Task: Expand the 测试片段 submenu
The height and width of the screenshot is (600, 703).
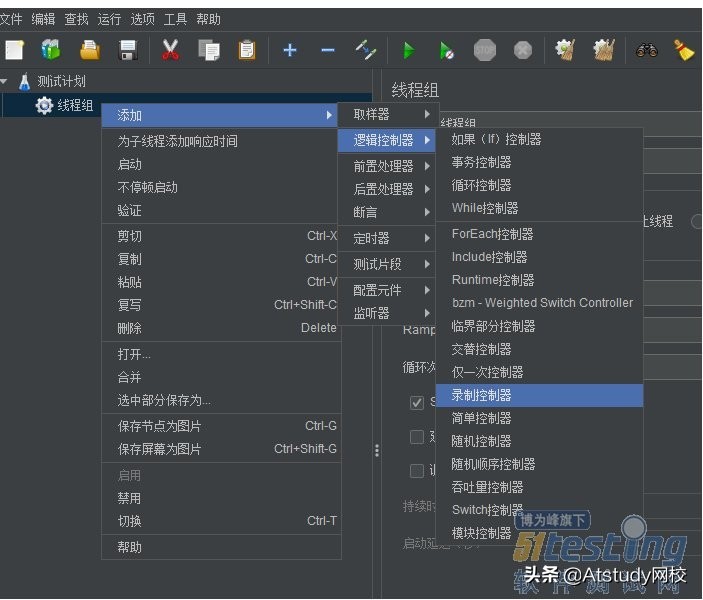Action: (x=387, y=264)
